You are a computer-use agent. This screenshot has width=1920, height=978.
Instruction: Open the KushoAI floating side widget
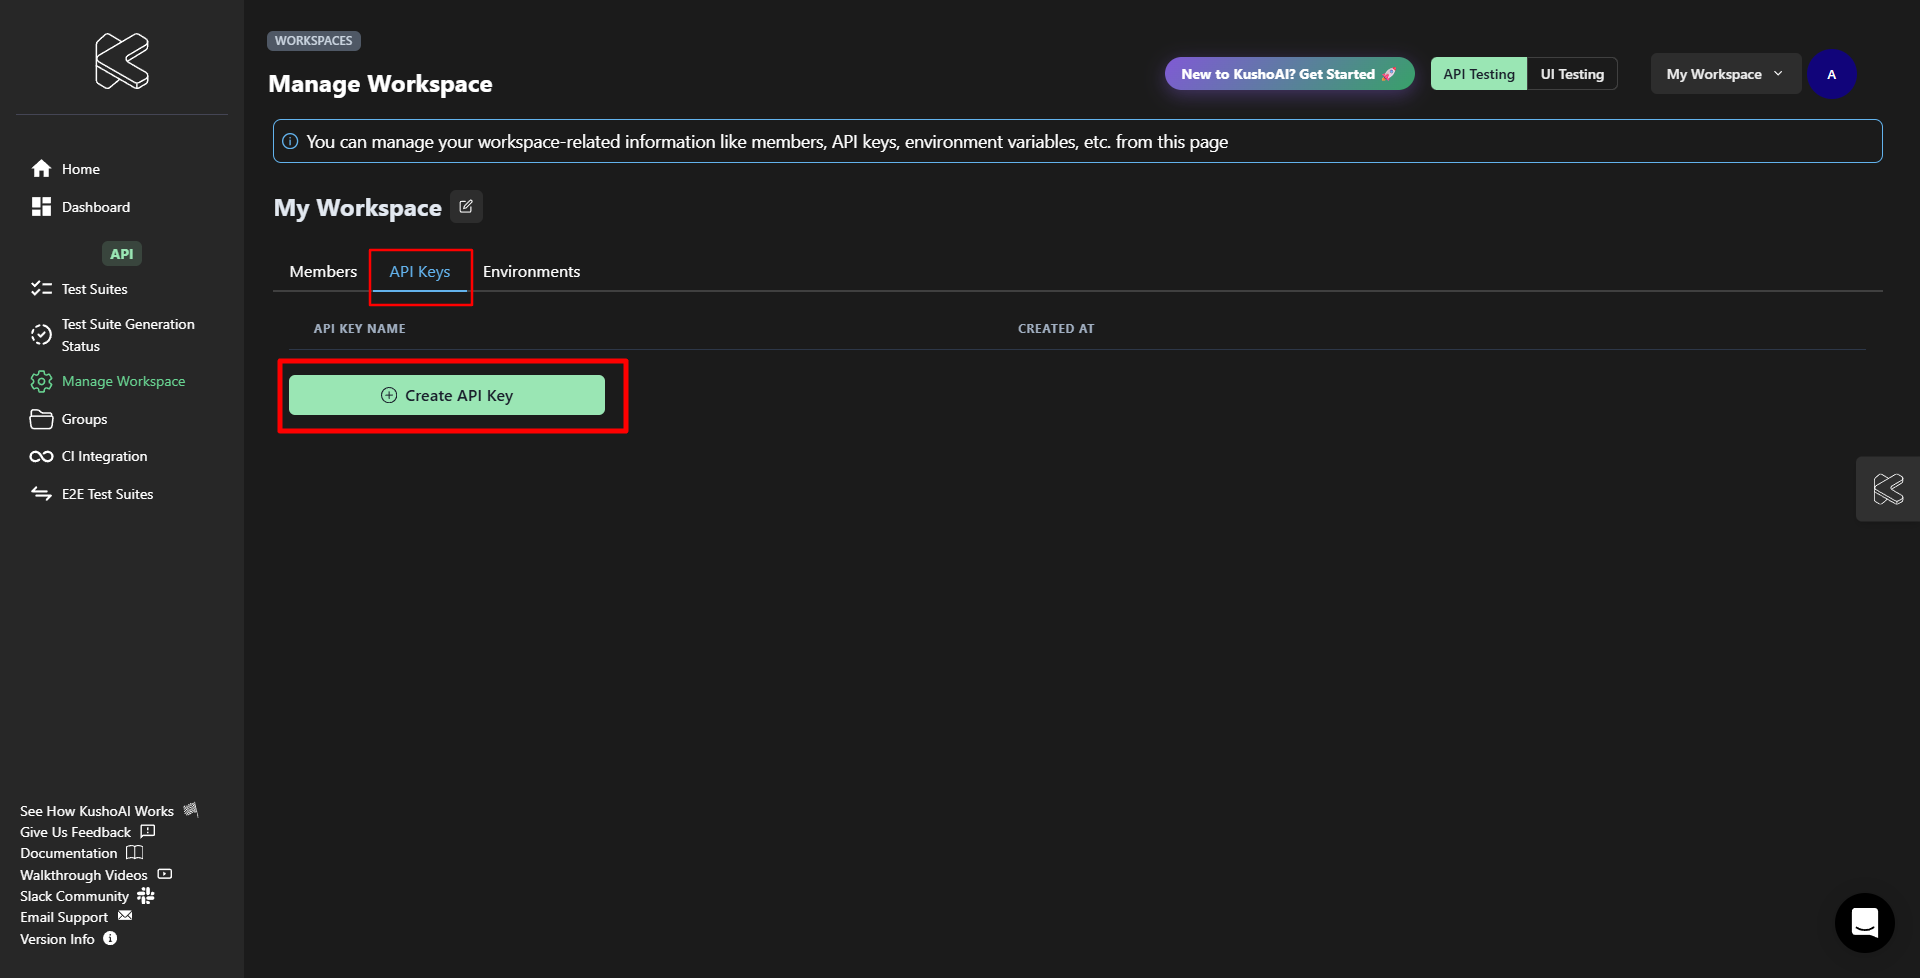[1888, 489]
